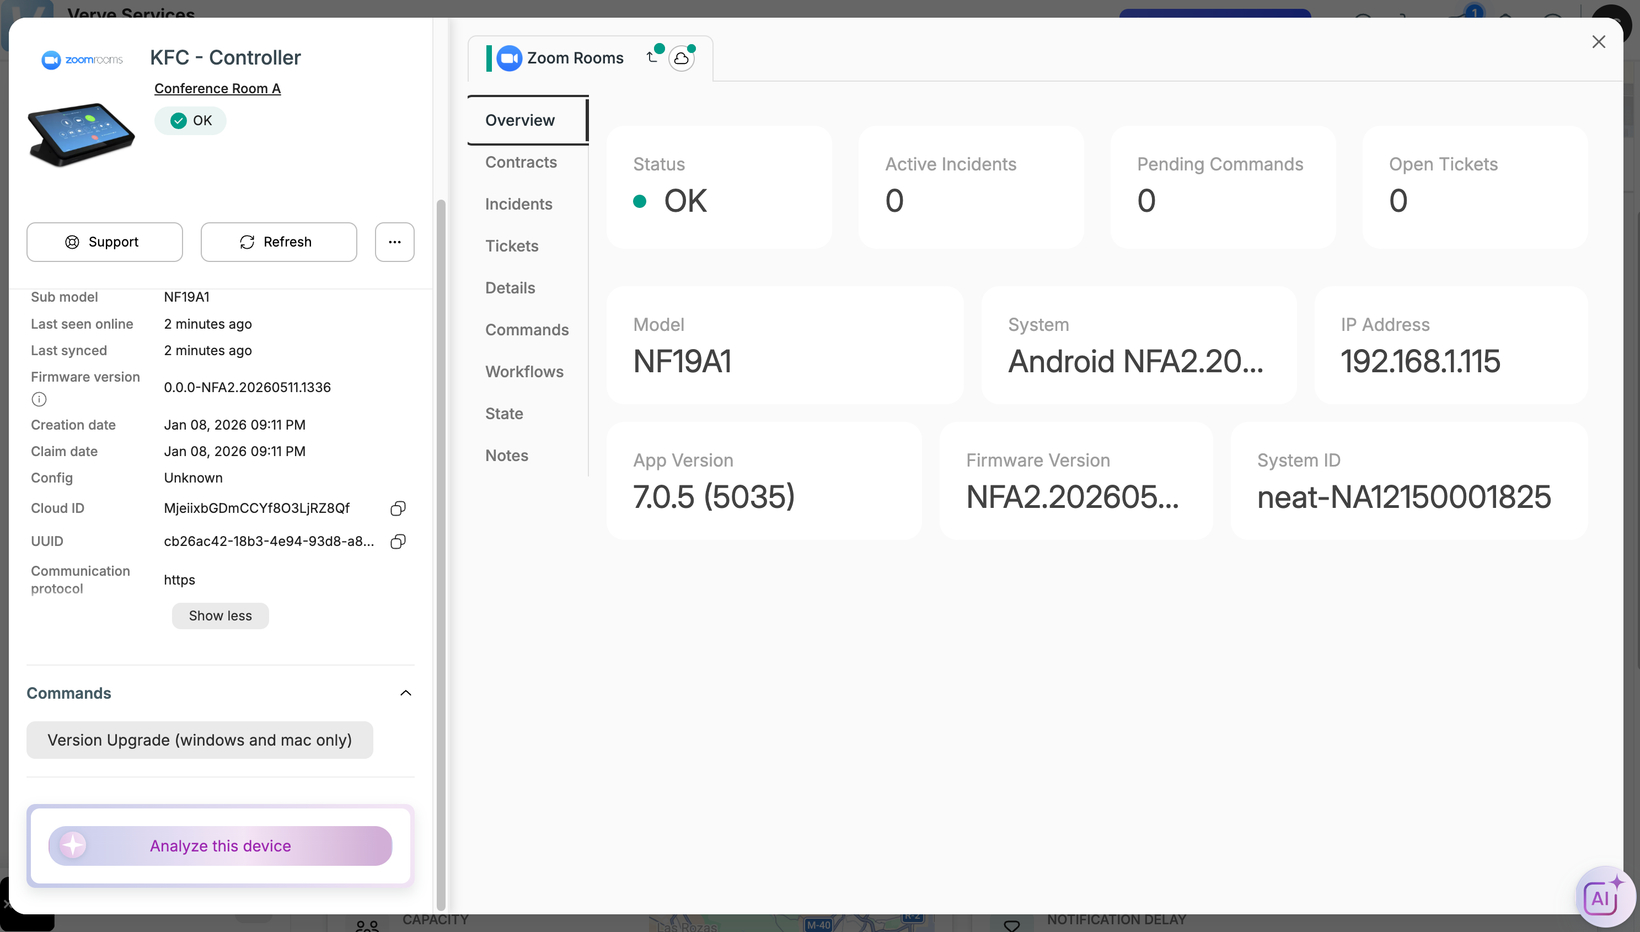1640x932 pixels.
Task: Click the Creation date value
Action: pos(235,425)
